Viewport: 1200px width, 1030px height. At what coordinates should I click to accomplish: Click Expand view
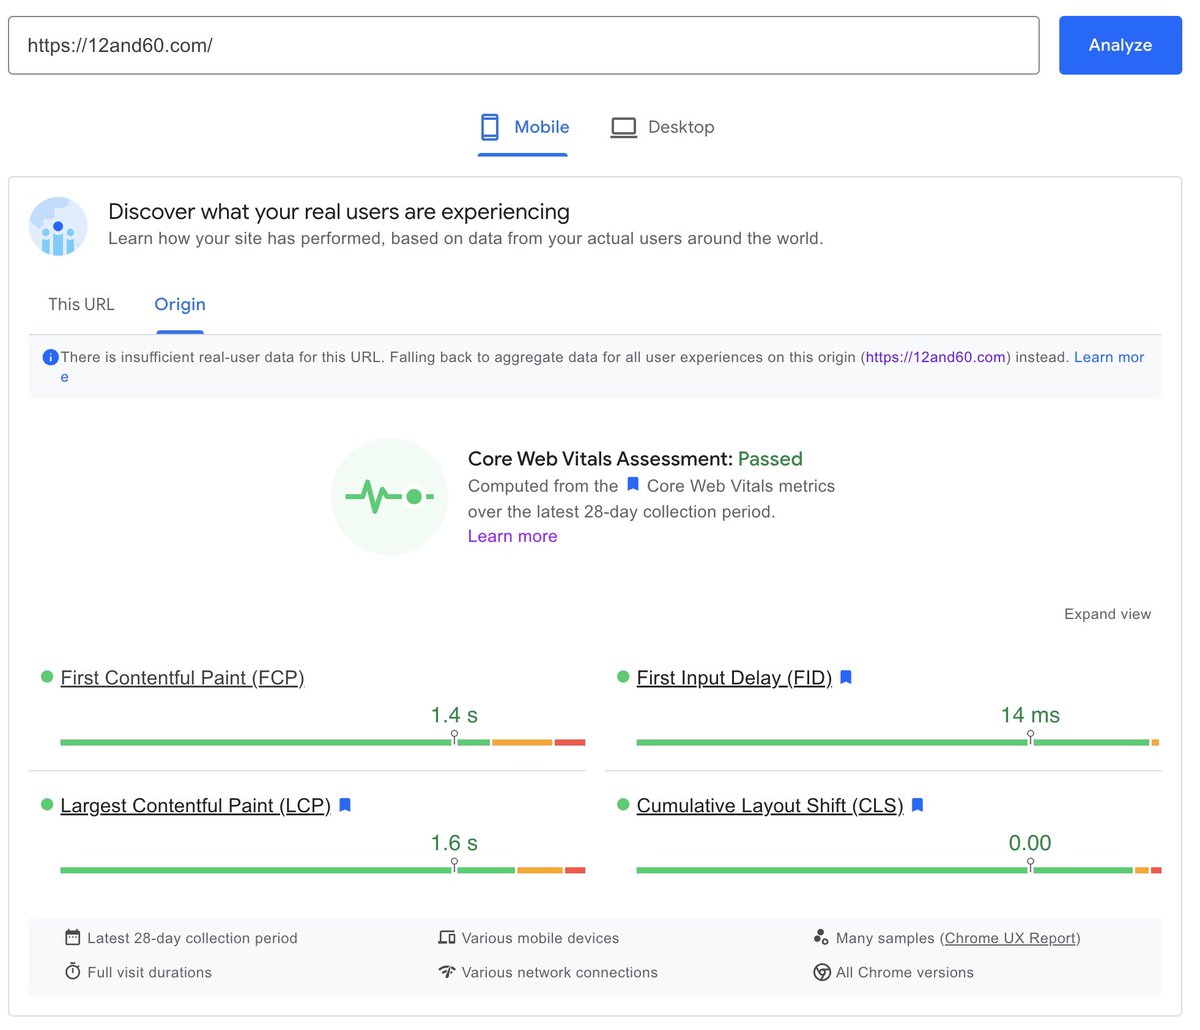coord(1107,614)
